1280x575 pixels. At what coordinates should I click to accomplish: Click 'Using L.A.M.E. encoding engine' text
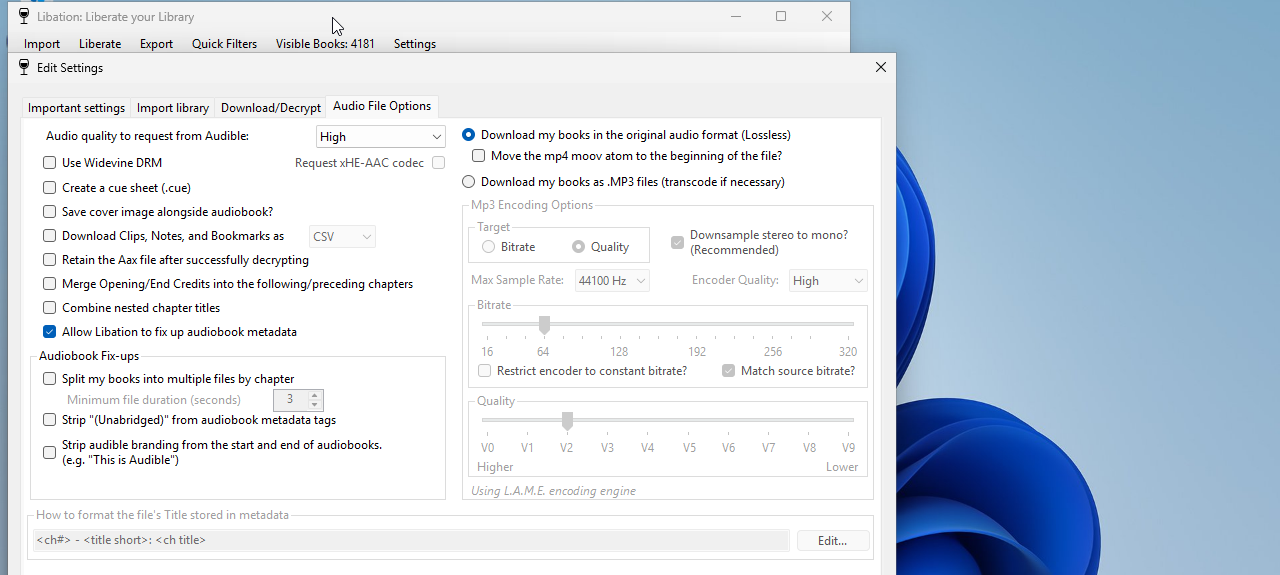click(553, 491)
